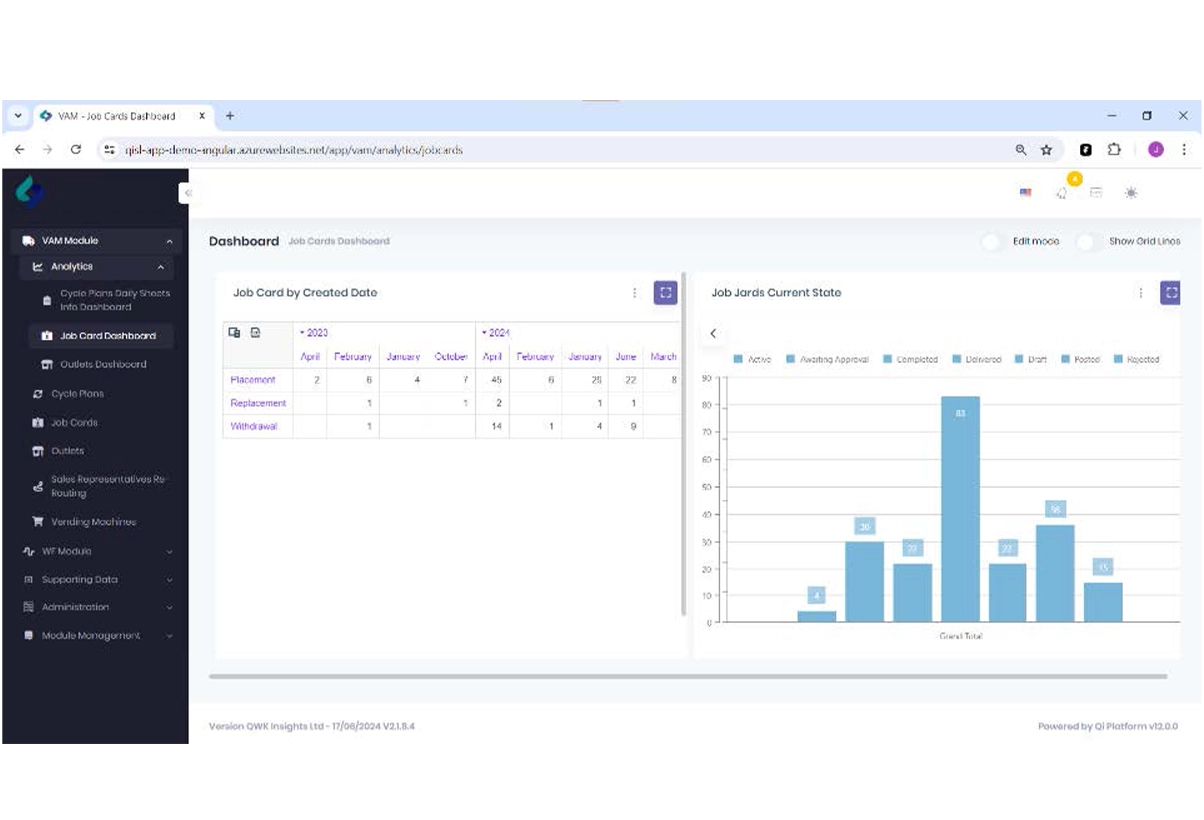Viewport: 1204px width, 820px height.
Task: Click the export icon in pivot table header
Action: point(255,333)
